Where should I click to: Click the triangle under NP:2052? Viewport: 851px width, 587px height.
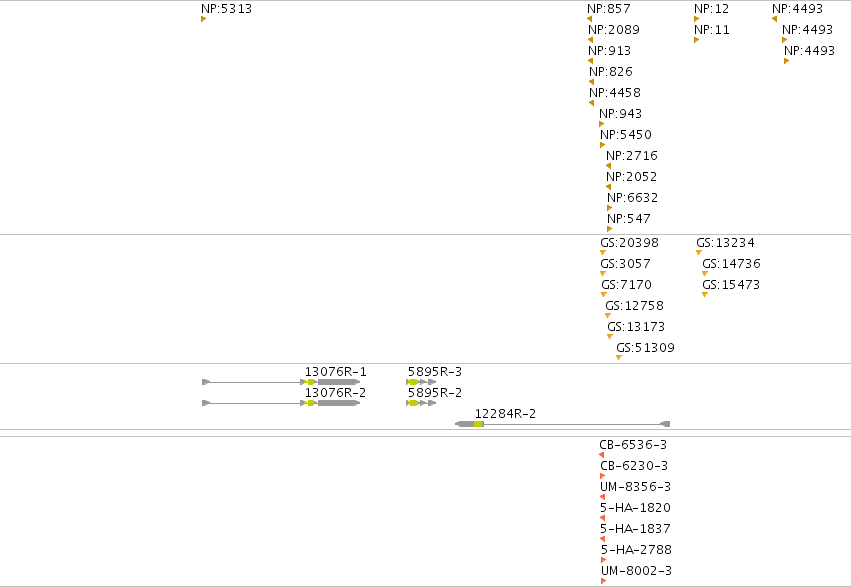(x=608, y=187)
